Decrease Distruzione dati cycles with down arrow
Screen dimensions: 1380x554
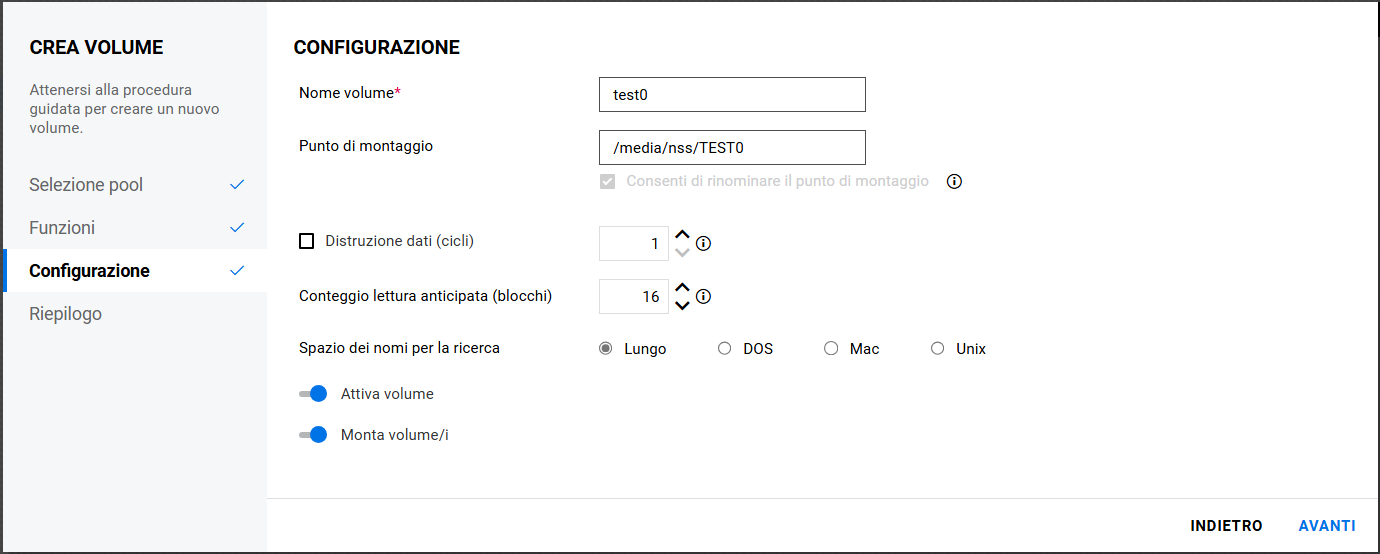coord(682,252)
